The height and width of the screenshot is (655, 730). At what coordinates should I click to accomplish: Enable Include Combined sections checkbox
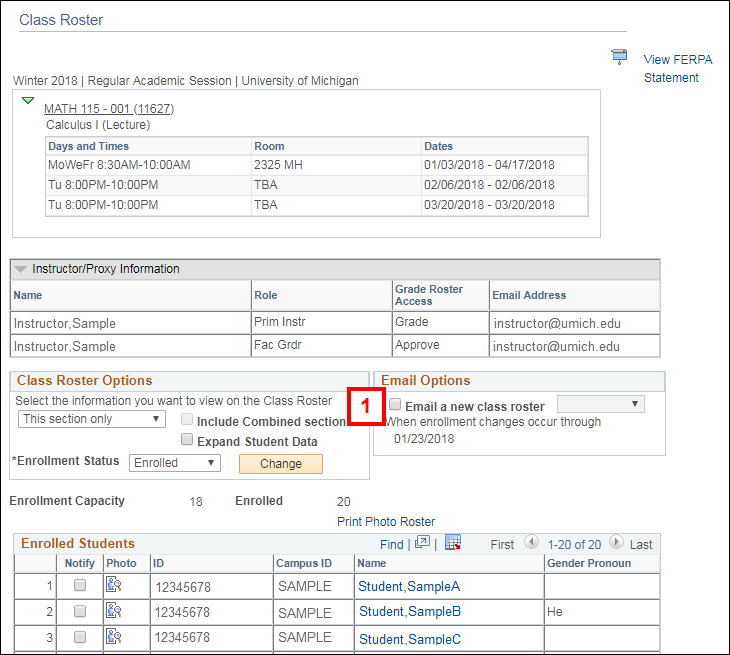click(187, 421)
